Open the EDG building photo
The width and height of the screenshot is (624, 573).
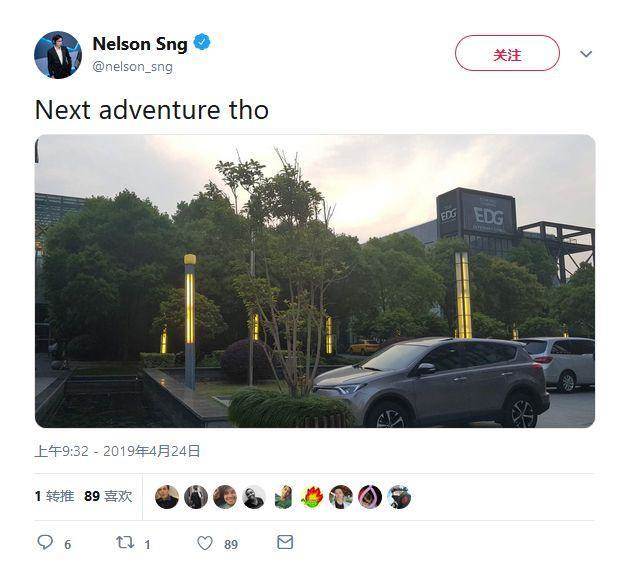[315, 281]
